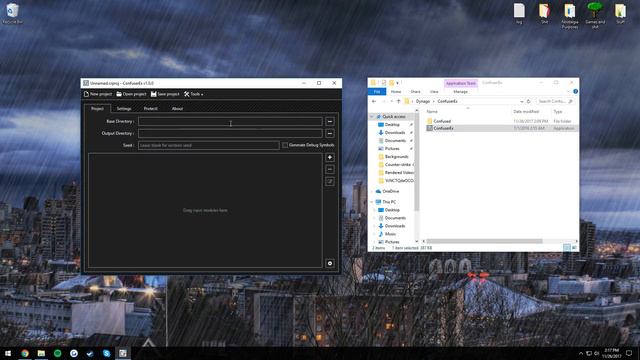Viewport: 640px width, 360px height.
Task: Click the drag input modules area
Action: click(205, 211)
